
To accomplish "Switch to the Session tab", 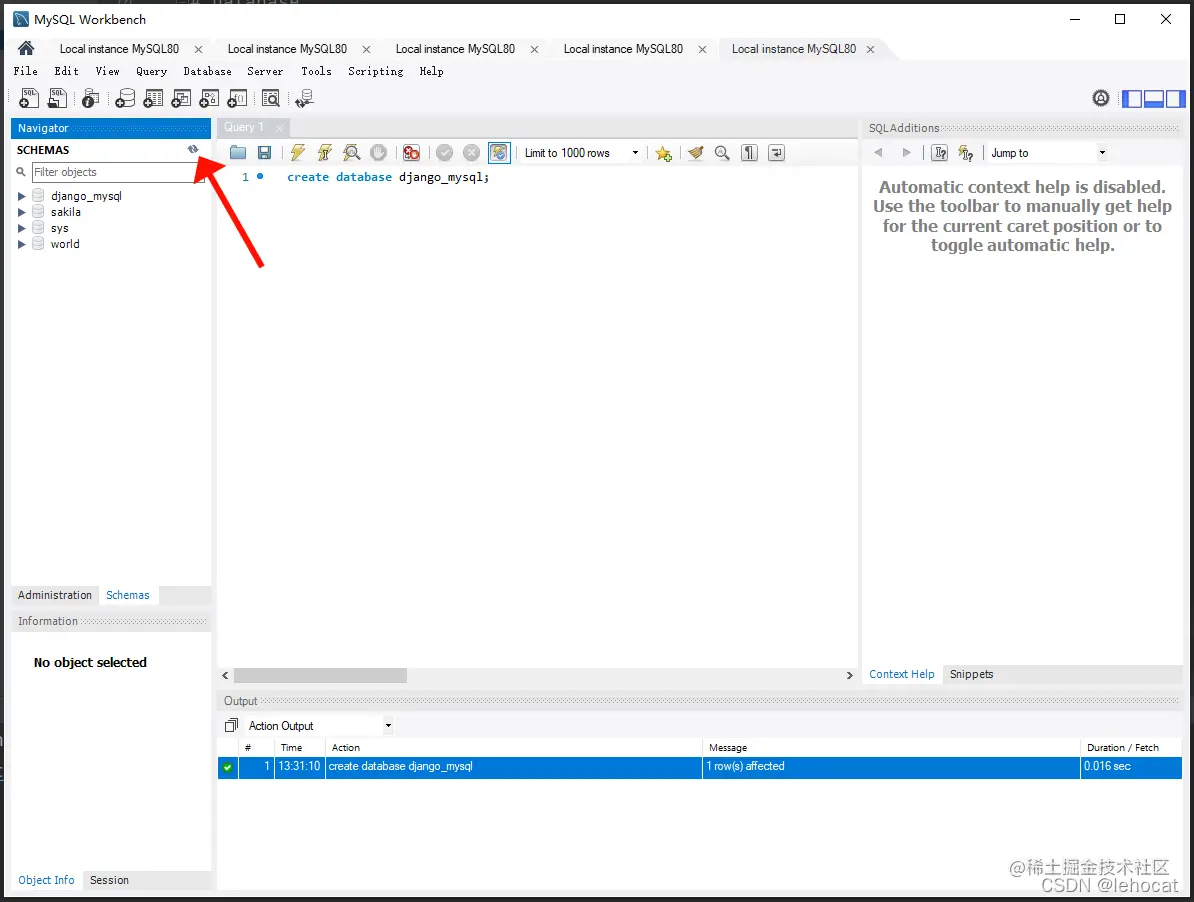I will [x=109, y=880].
